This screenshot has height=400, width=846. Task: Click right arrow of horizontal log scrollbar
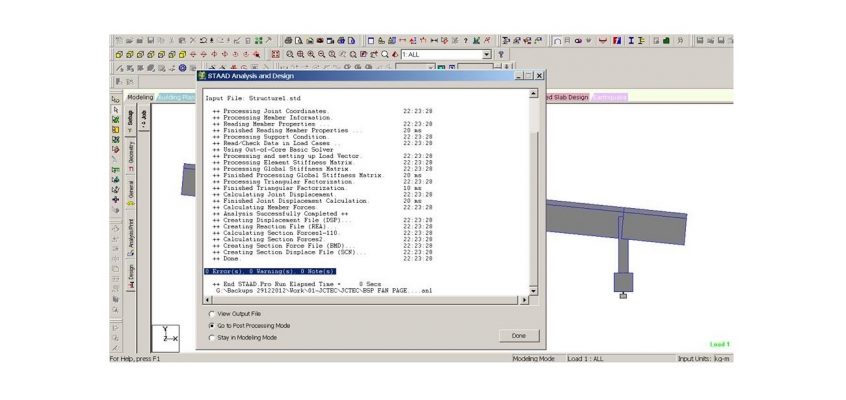(524, 300)
